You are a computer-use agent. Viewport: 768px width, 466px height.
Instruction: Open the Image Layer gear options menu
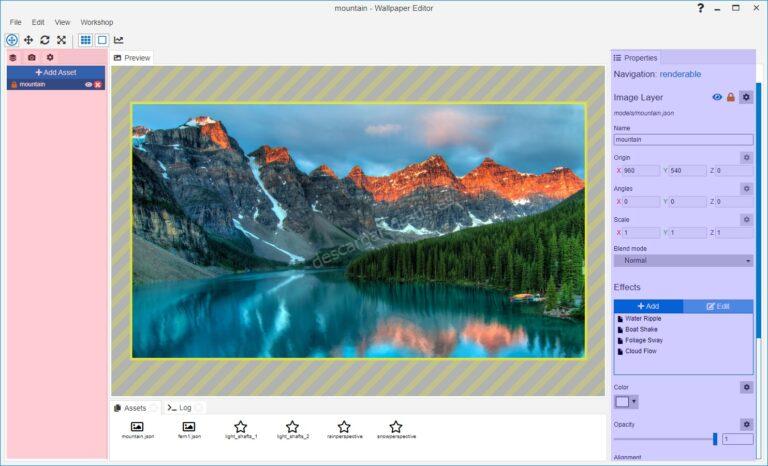pyautogui.click(x=746, y=97)
